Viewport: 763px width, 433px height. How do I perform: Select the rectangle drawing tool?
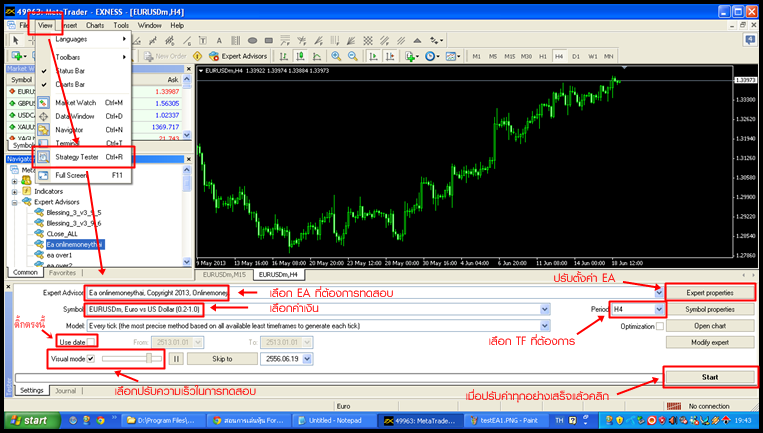[269, 40]
